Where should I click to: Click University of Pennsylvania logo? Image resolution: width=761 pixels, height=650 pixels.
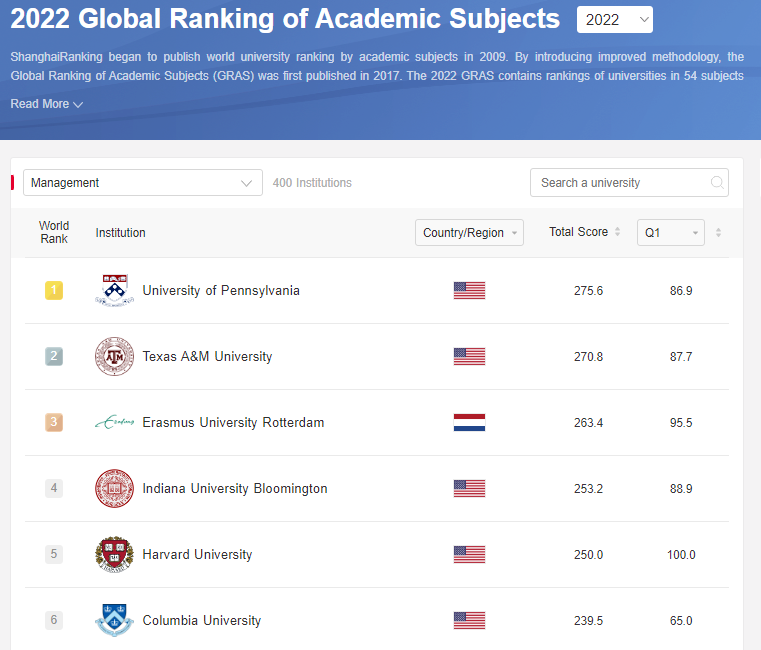click(114, 290)
